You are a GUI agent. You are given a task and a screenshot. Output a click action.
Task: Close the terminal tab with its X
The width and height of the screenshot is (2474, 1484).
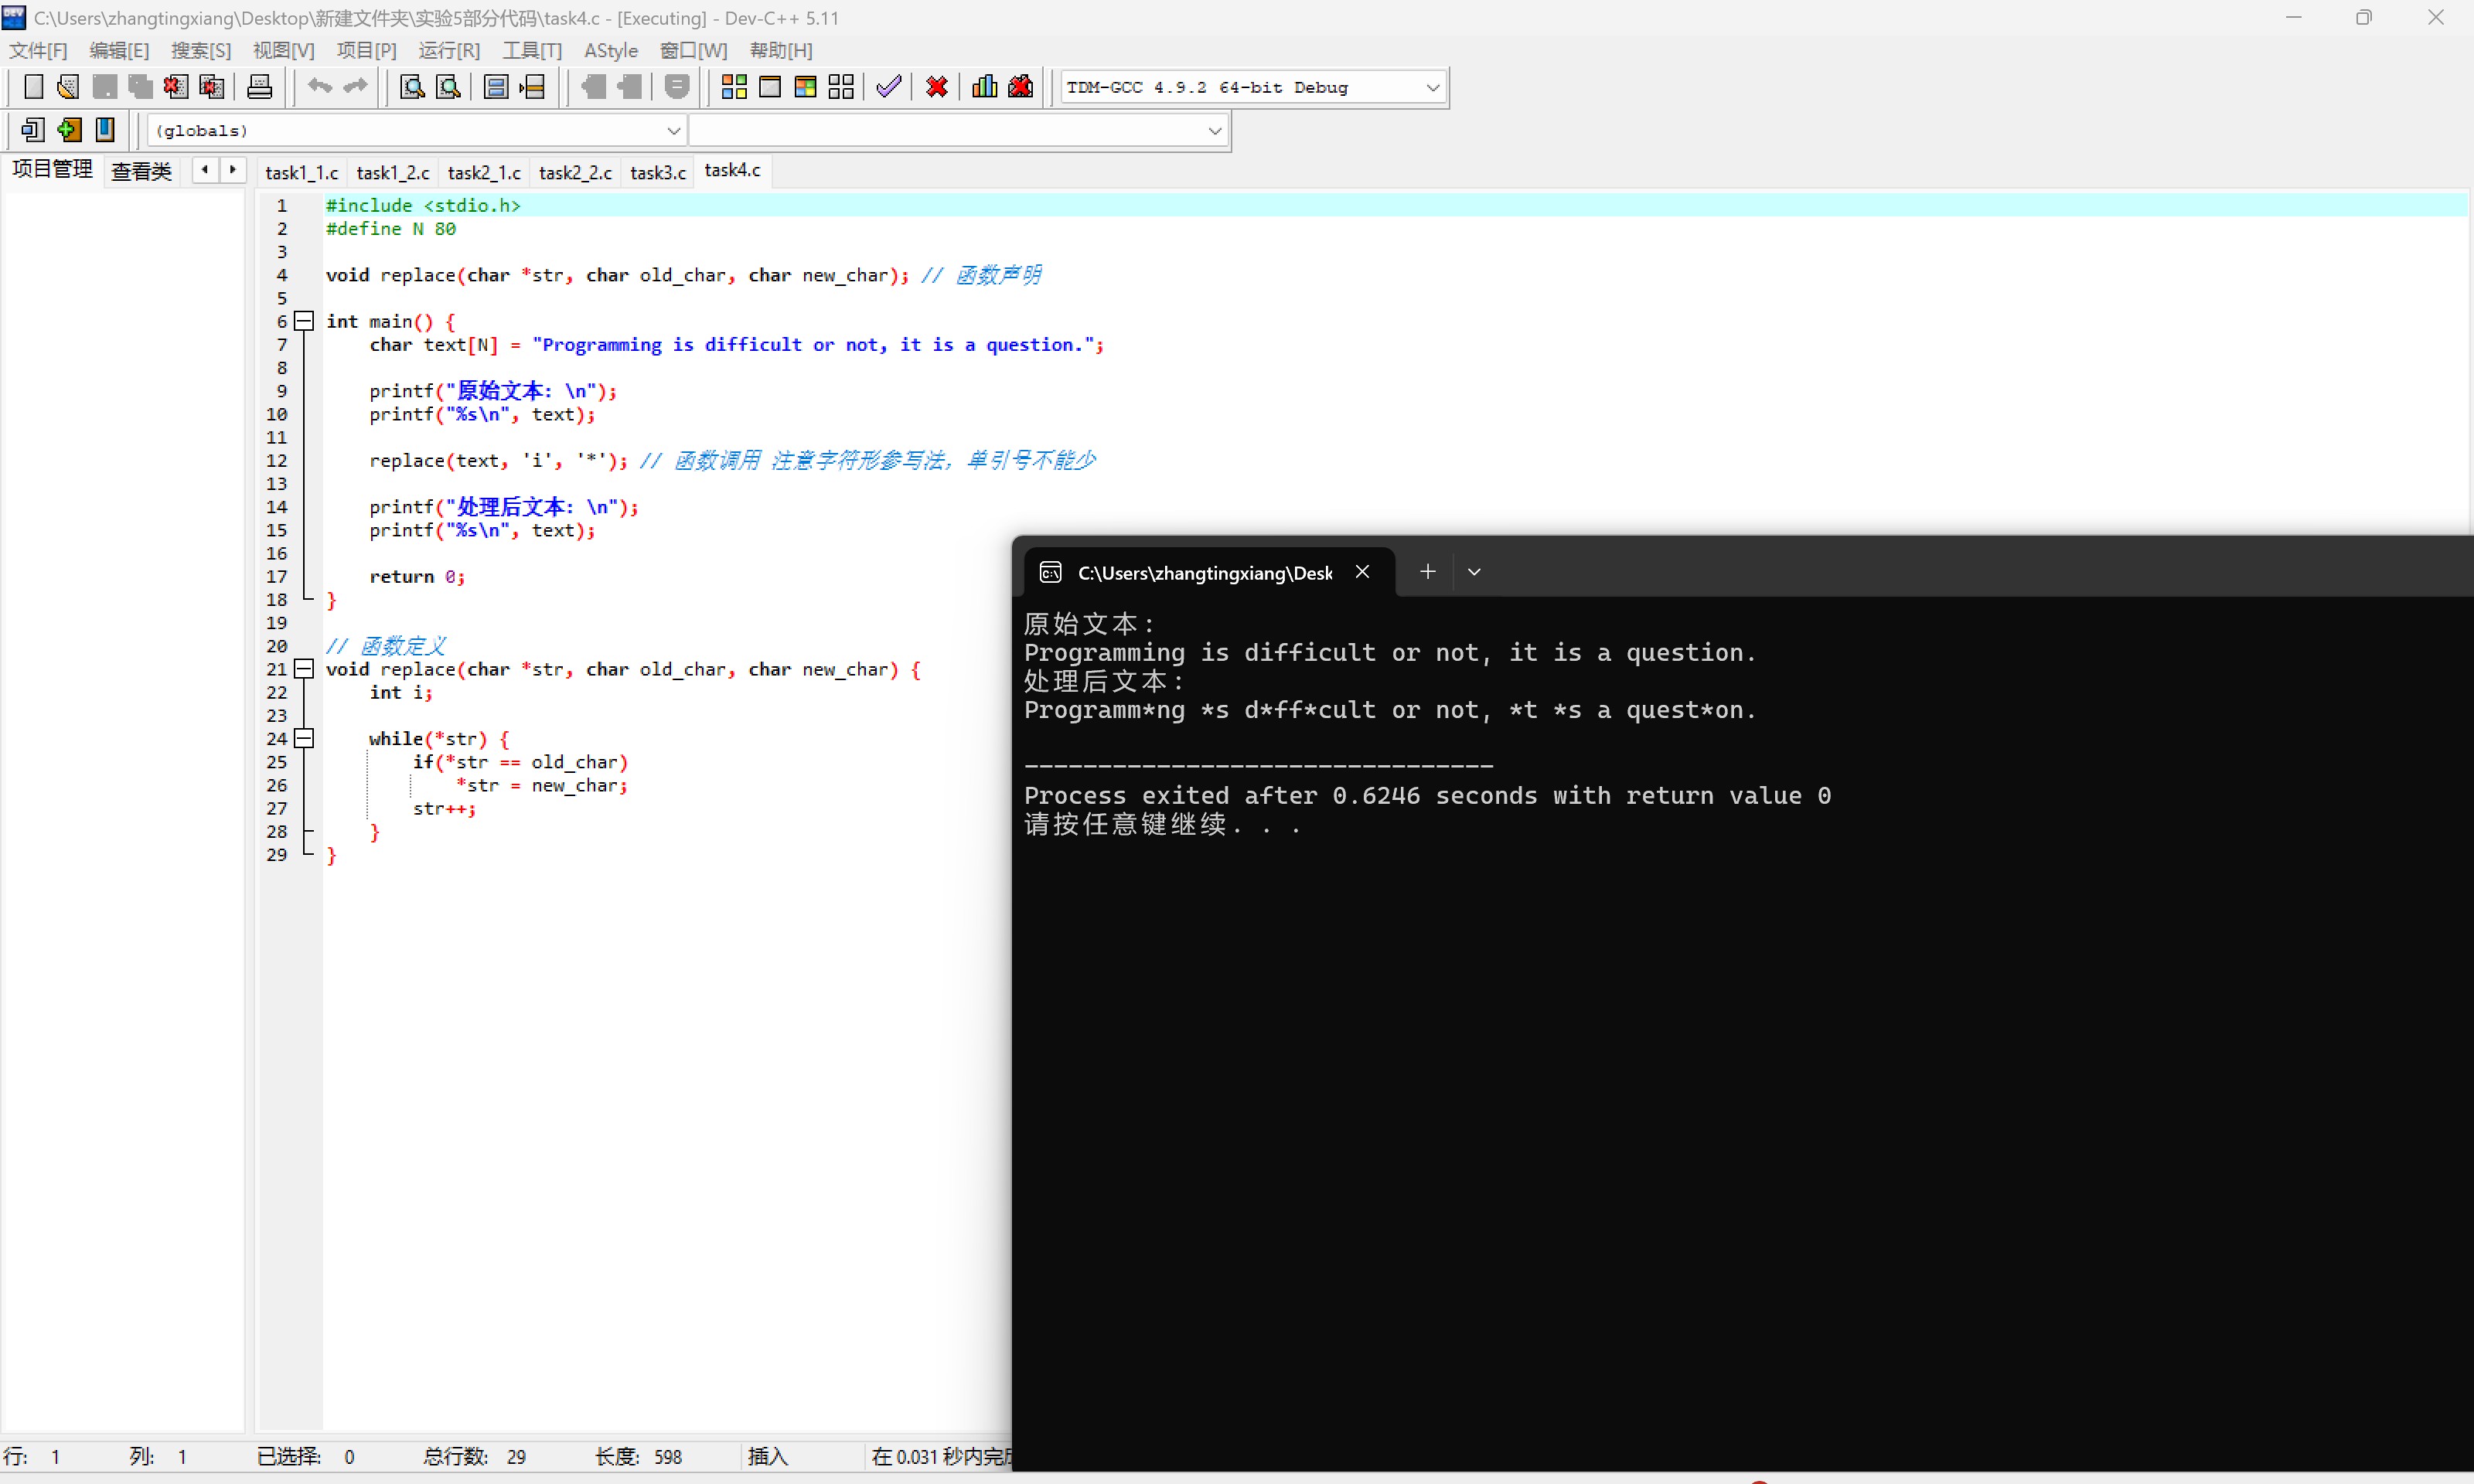(x=1362, y=572)
